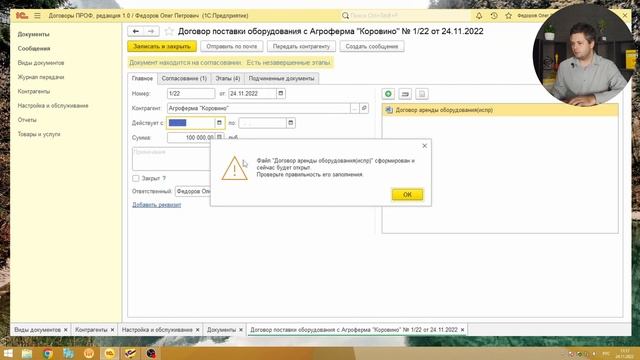Screen dimensions: 640x360
Task: Go forward with the right arrow button
Action: [151, 31]
